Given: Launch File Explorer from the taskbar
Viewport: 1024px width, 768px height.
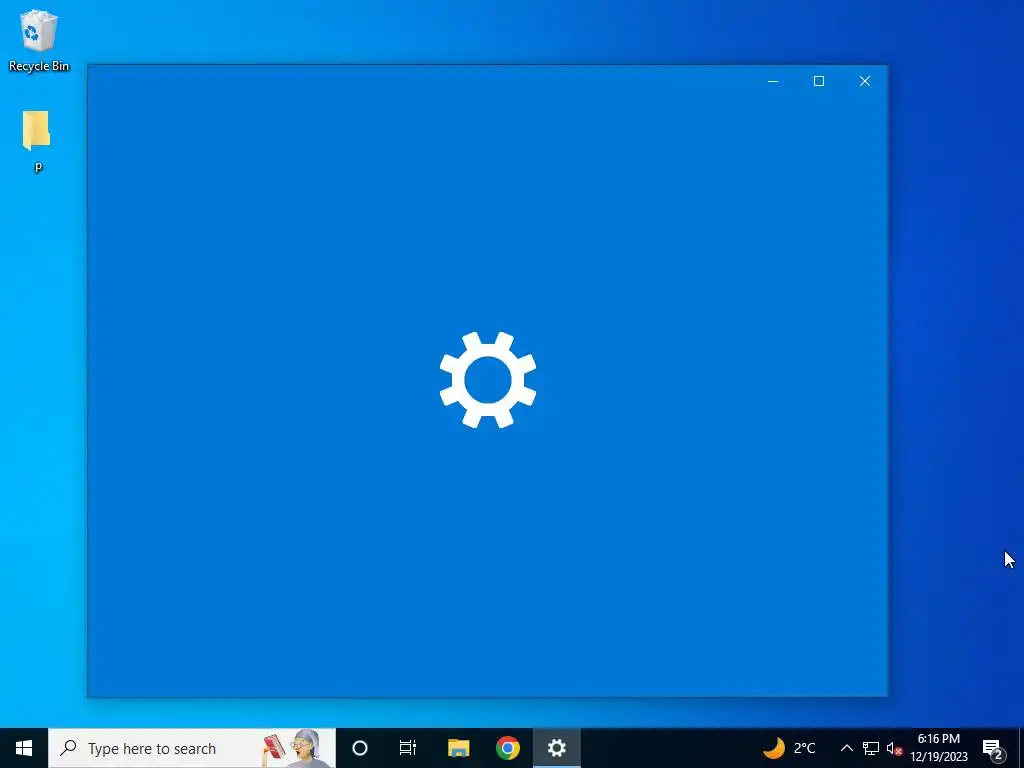Looking at the screenshot, I should point(458,748).
